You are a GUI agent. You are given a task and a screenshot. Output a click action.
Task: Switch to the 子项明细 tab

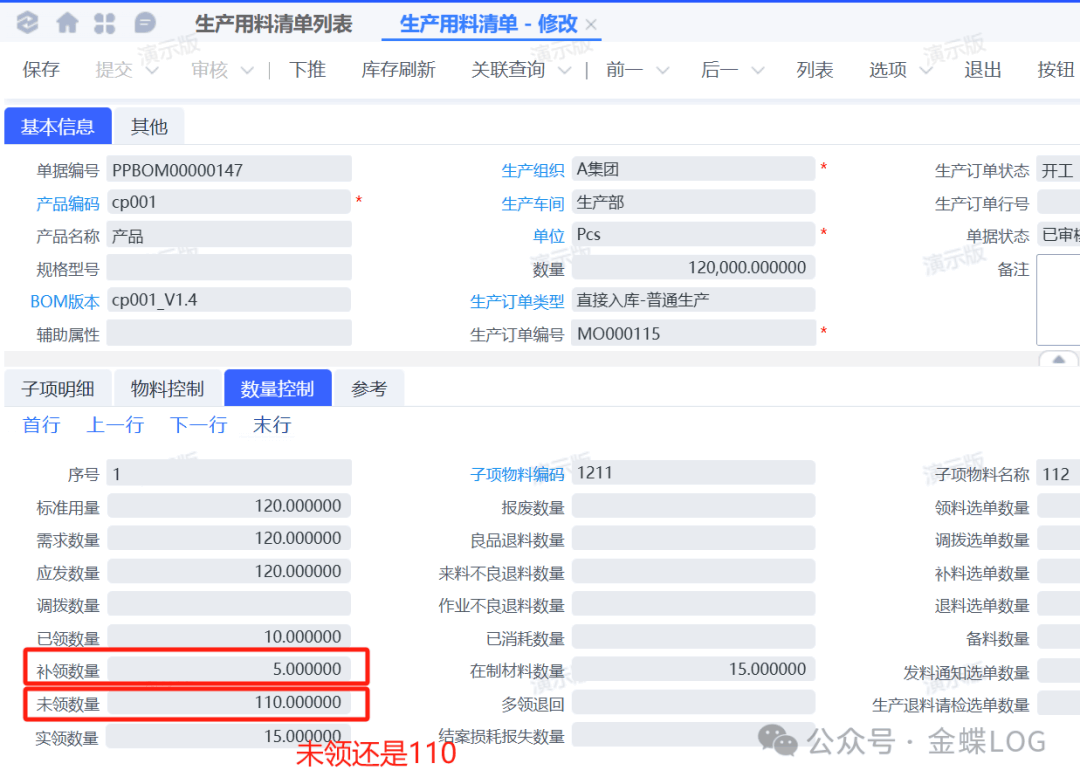coord(58,389)
